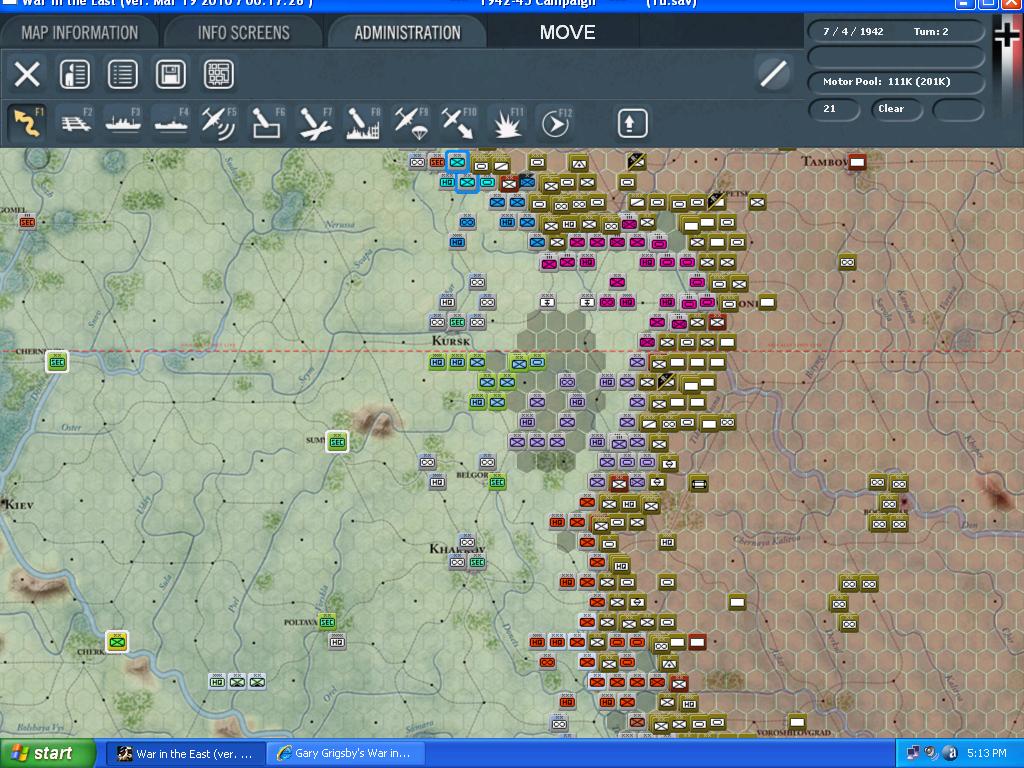Select Air Transfer mode (F10) icon
The width and height of the screenshot is (1024, 768).
point(458,123)
